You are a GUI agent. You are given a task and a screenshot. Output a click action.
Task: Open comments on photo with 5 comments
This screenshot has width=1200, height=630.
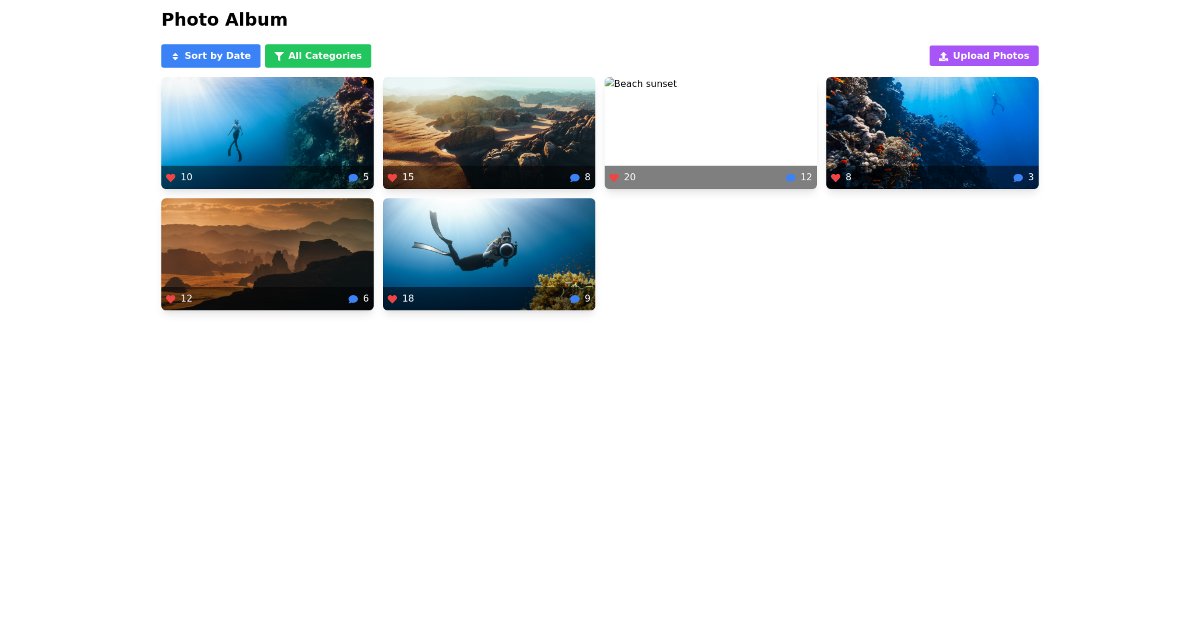point(353,178)
